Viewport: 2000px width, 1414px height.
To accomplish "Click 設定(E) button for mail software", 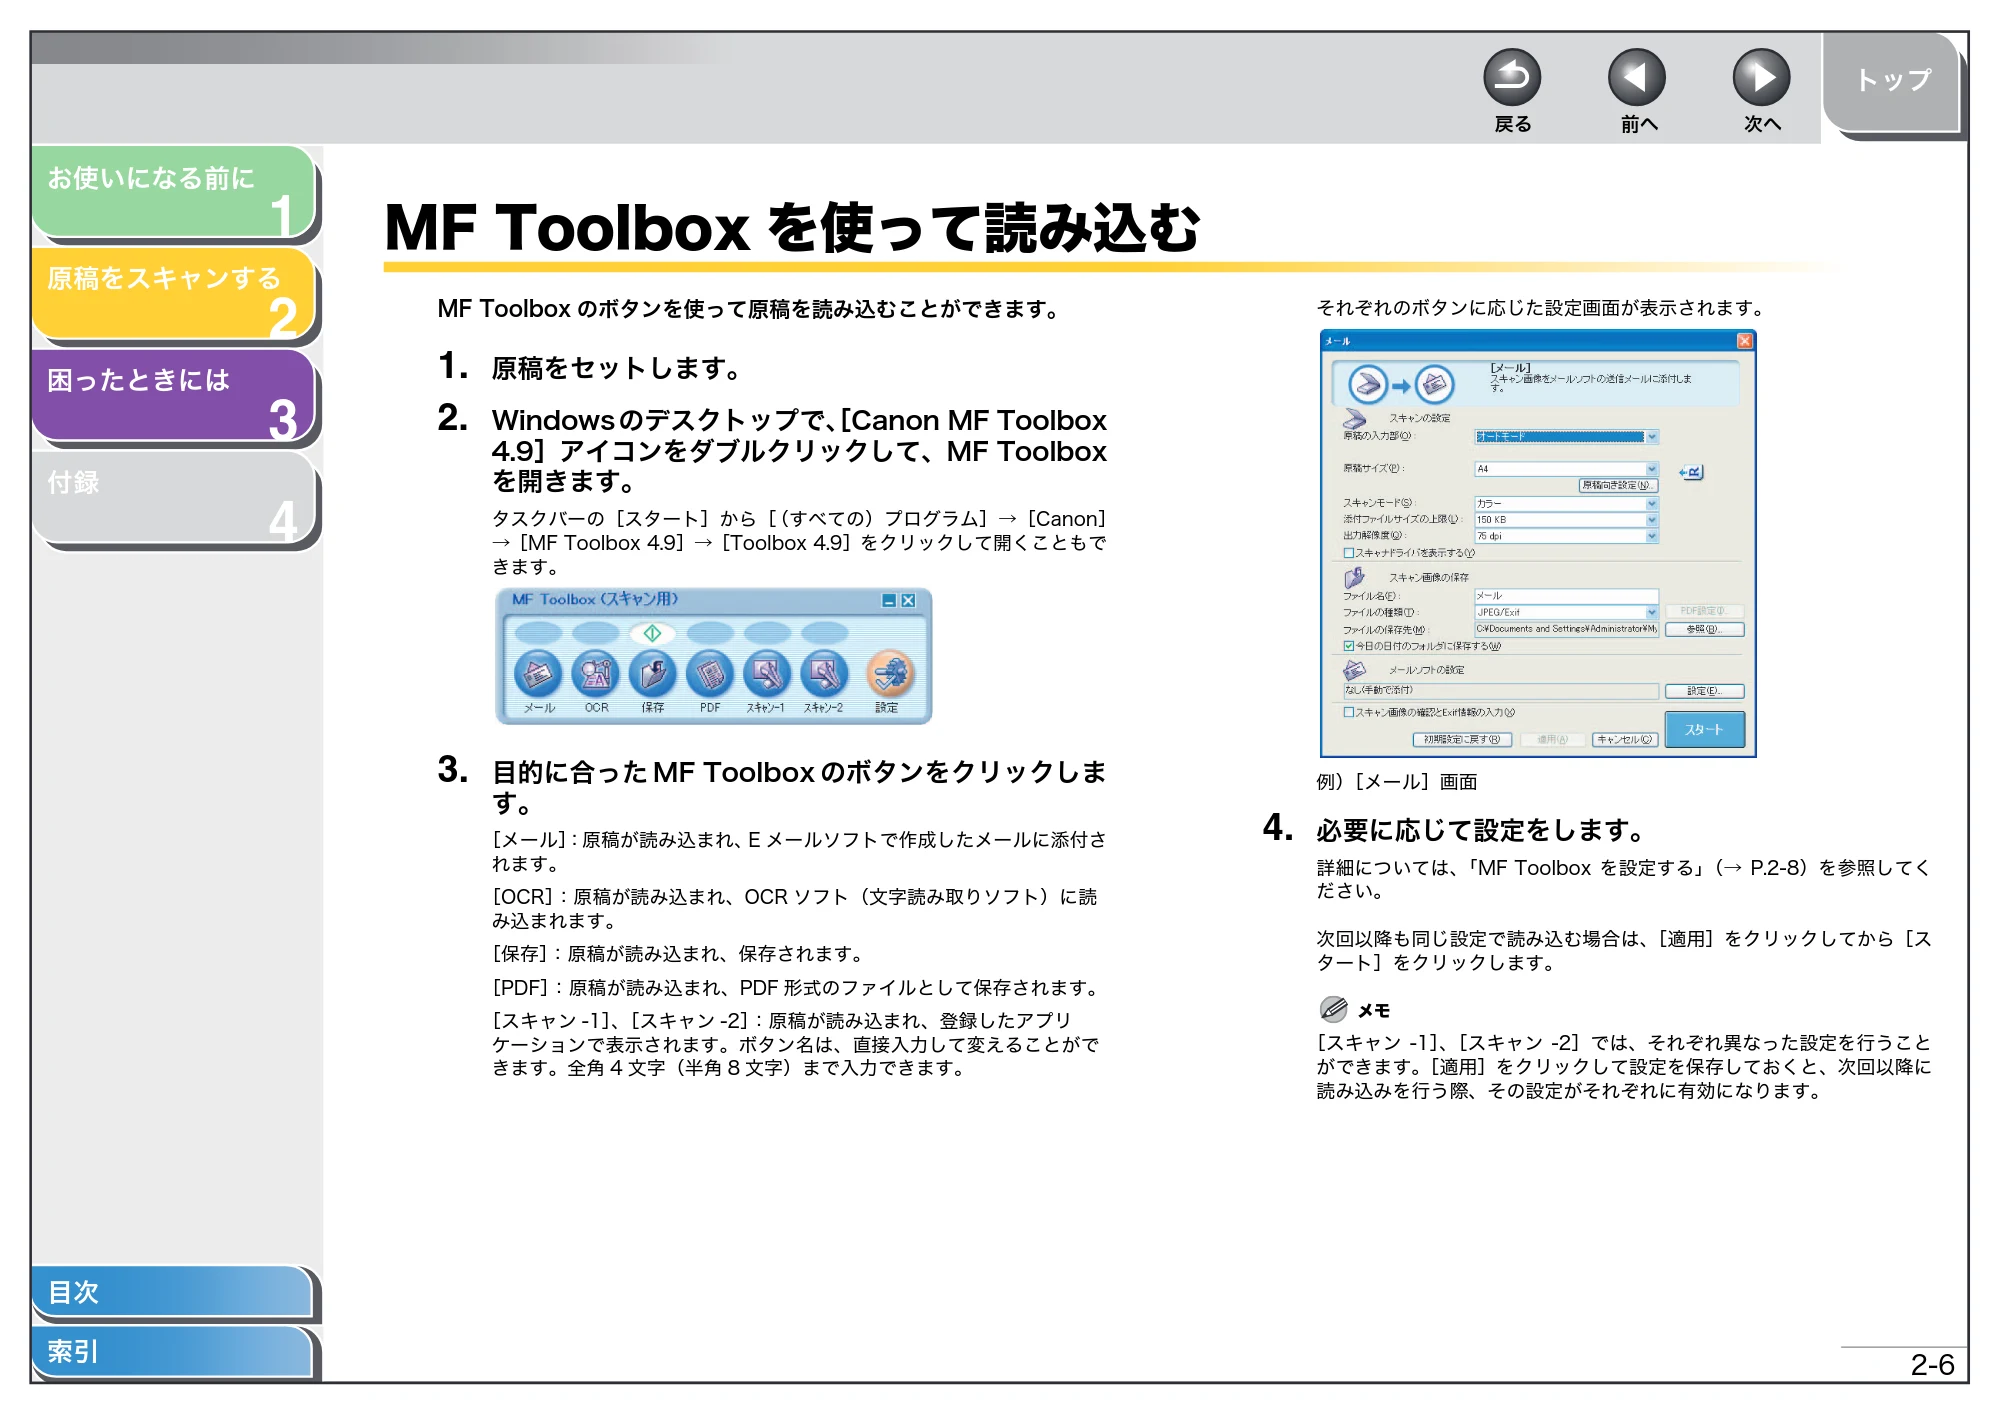I will pyautogui.click(x=1704, y=691).
